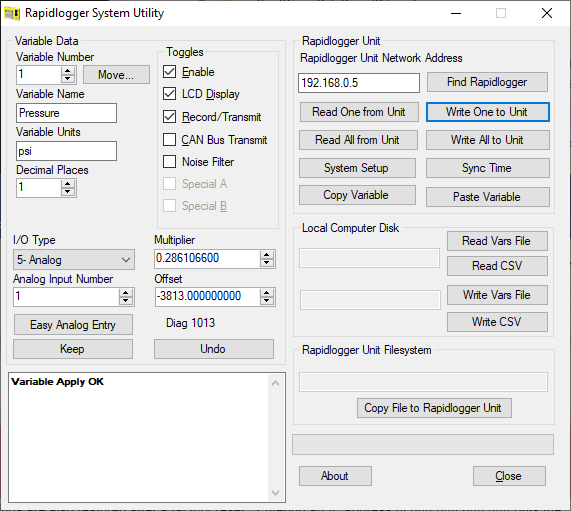Click the 'Variable Apply OK' log message
The height and width of the screenshot is (511, 571).
click(58, 382)
